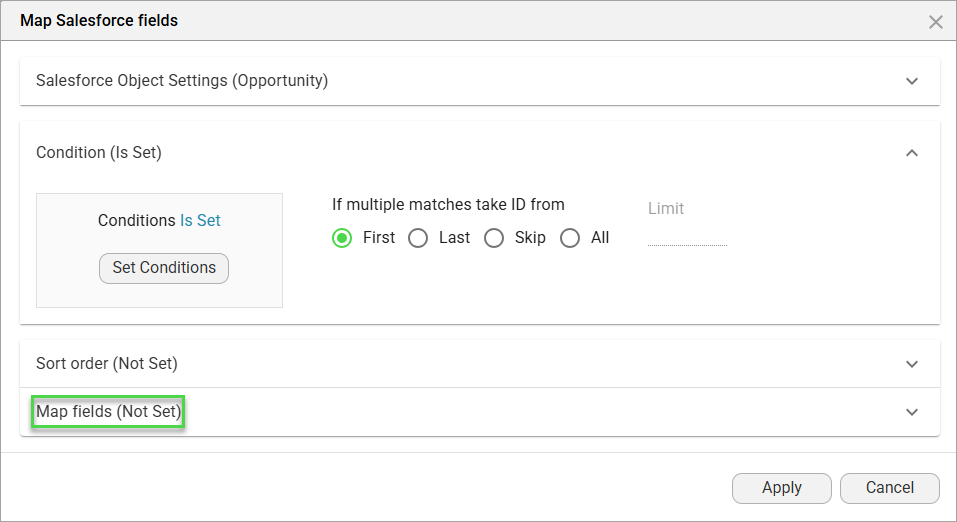Click the 'If multiple matches take ID from' label
This screenshot has width=957, height=522.
tap(448, 205)
